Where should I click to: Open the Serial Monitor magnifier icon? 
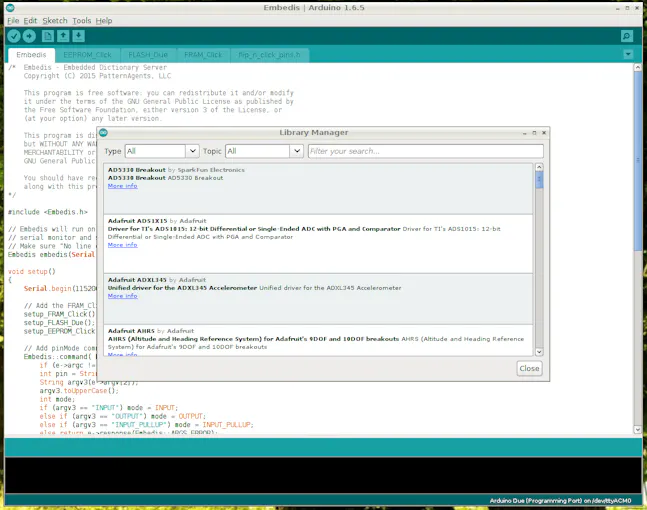pos(627,36)
